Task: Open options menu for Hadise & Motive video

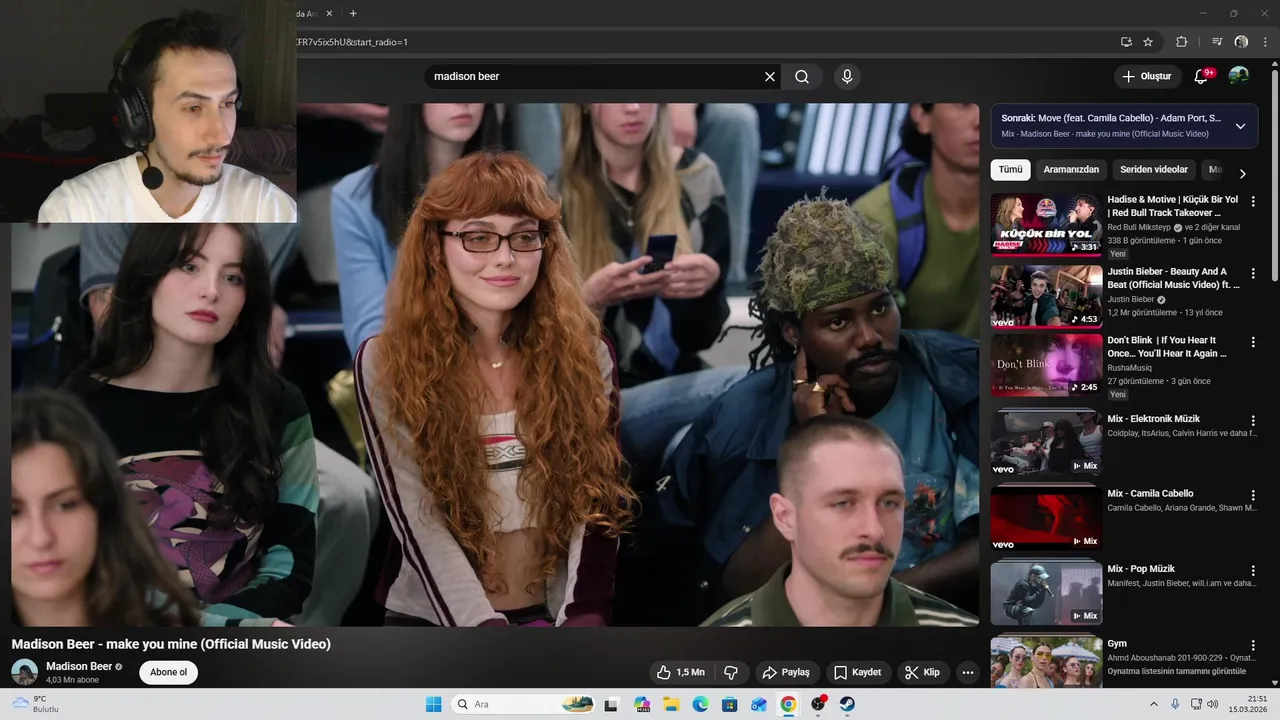Action: 1253,201
